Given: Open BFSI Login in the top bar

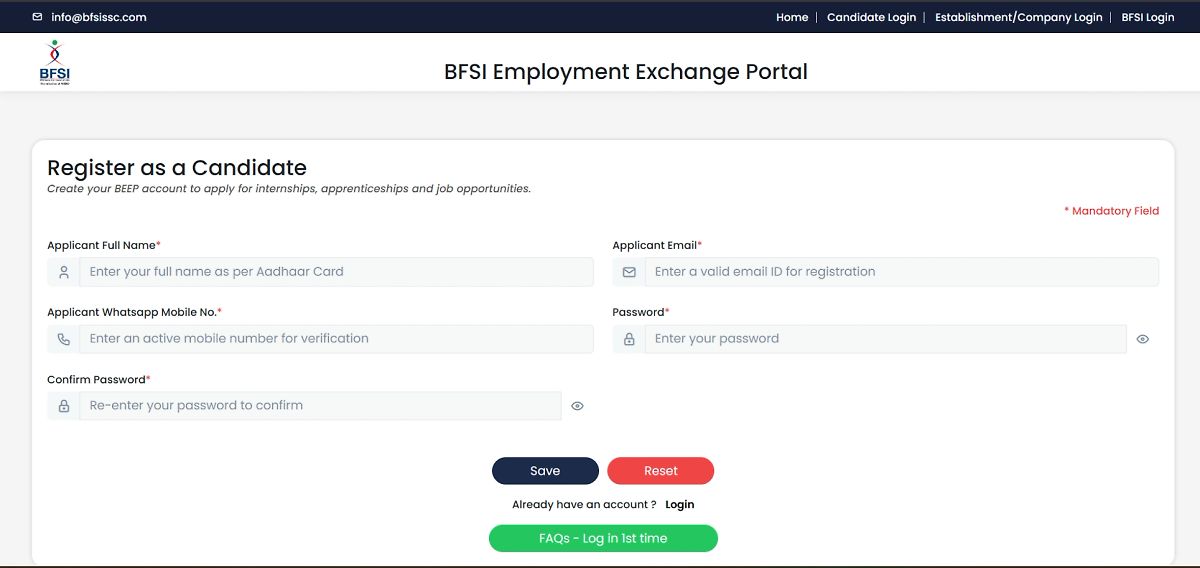Looking at the screenshot, I should (1147, 17).
